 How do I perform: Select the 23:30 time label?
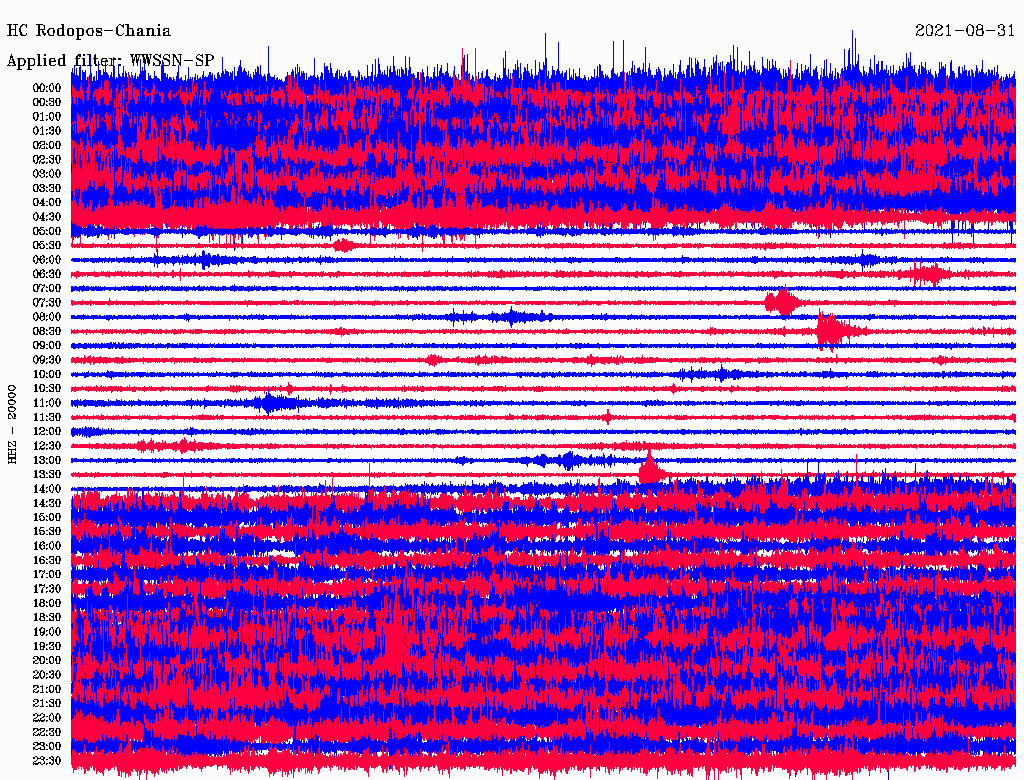coord(47,761)
